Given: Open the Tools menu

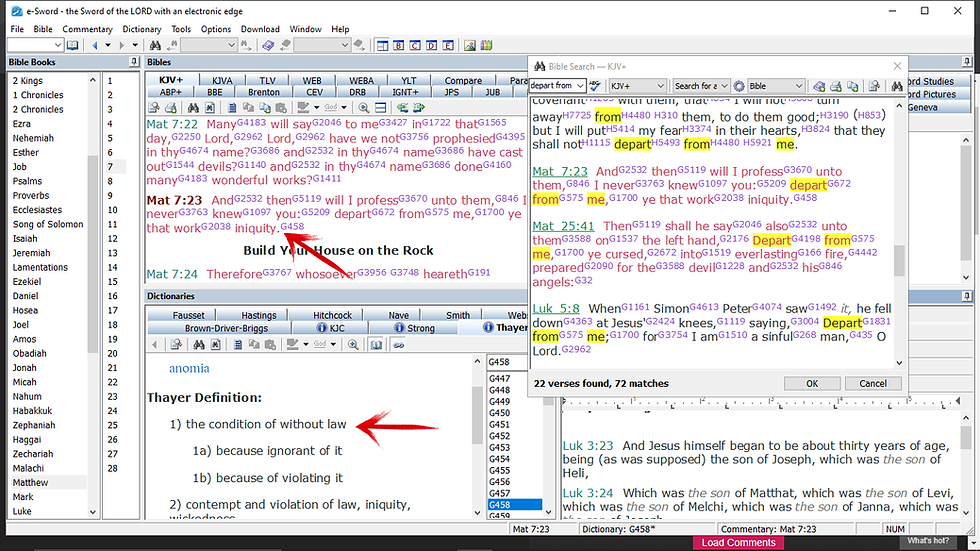Looking at the screenshot, I should coord(181,29).
